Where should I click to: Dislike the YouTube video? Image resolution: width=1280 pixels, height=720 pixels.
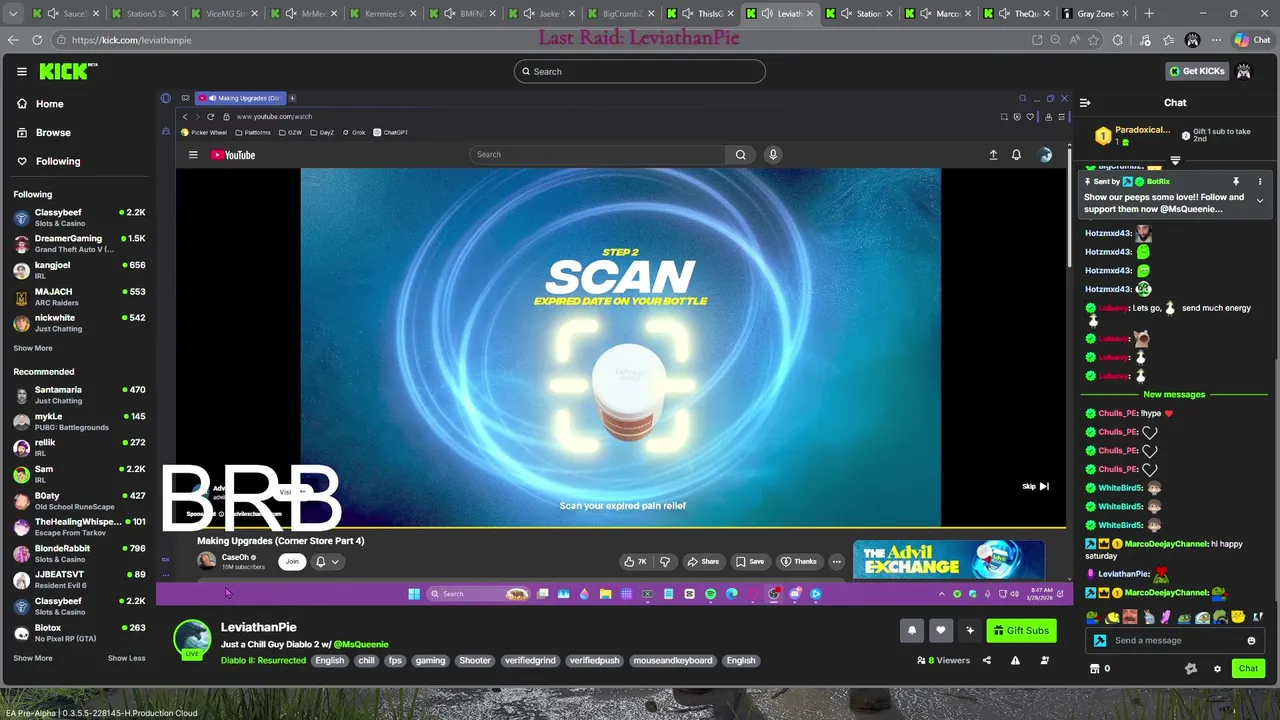point(664,561)
